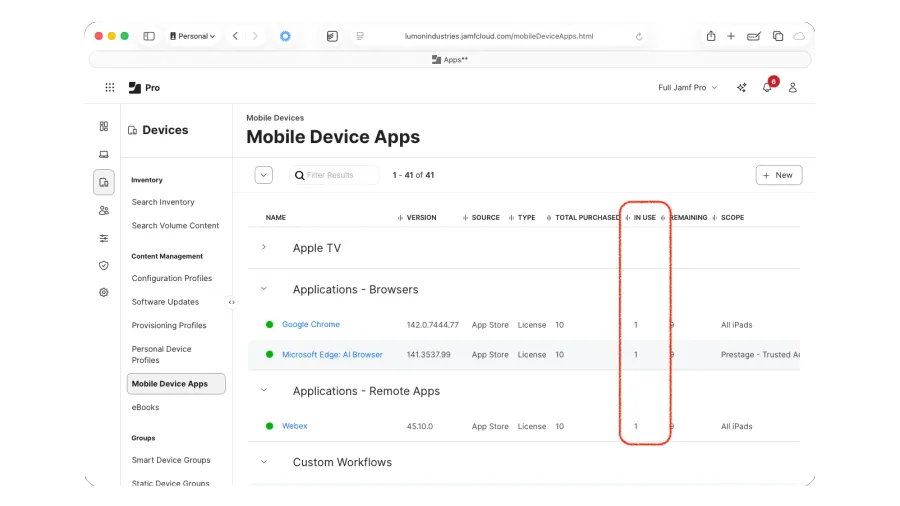Click the address bar URL field
The width and height of the screenshot is (900, 506).
(499, 36)
